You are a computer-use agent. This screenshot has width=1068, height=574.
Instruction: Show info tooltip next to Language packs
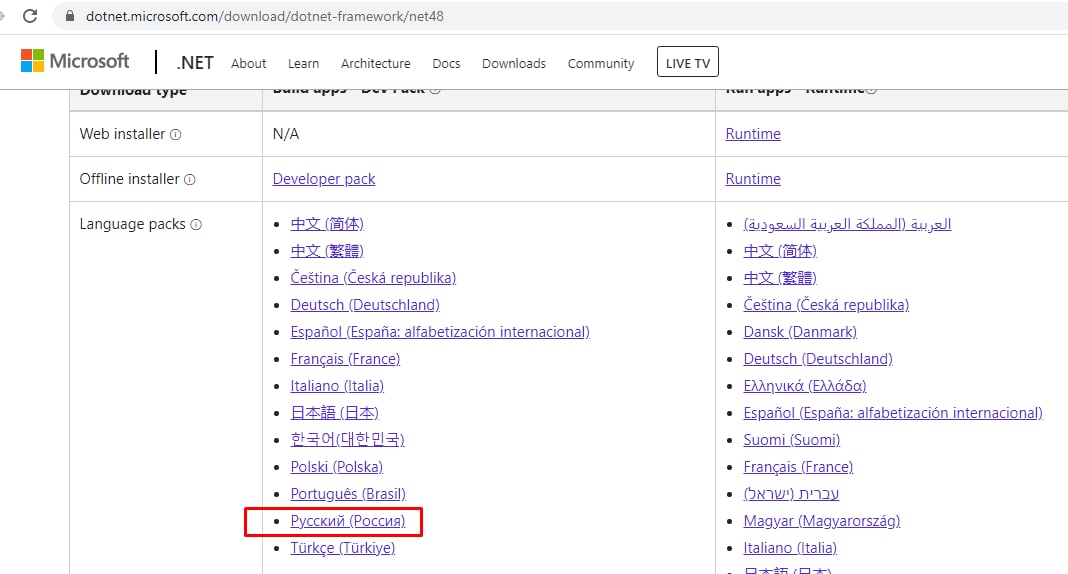(196, 225)
